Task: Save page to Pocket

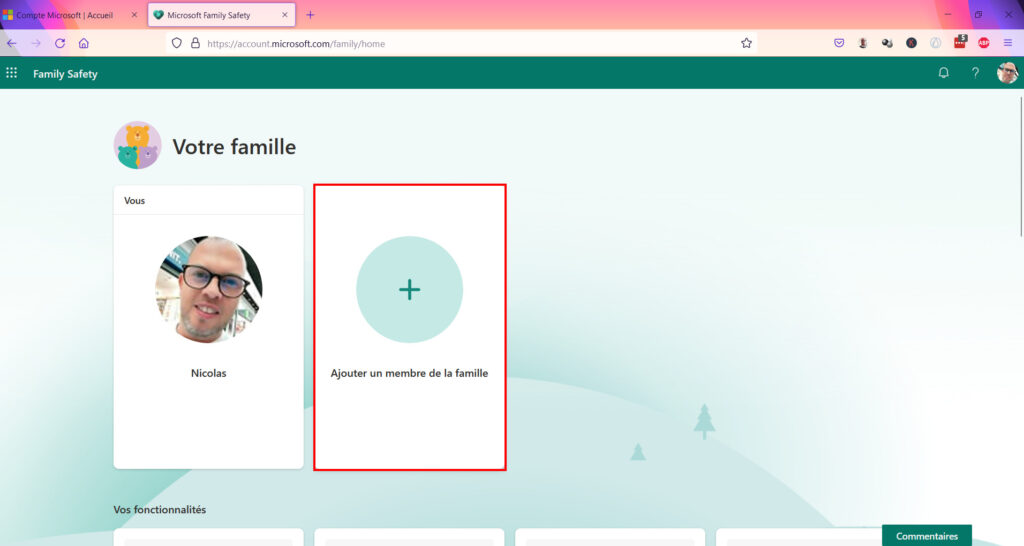Action: coord(839,43)
